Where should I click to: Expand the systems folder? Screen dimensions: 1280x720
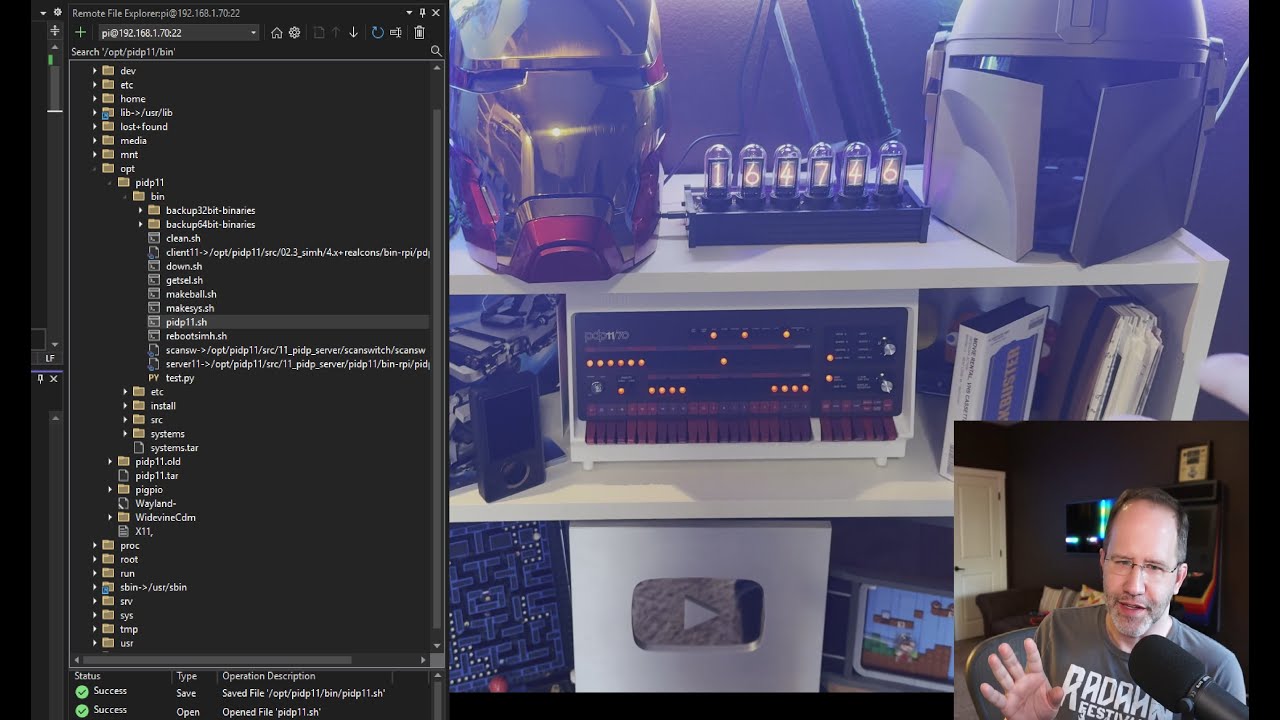[x=126, y=434]
